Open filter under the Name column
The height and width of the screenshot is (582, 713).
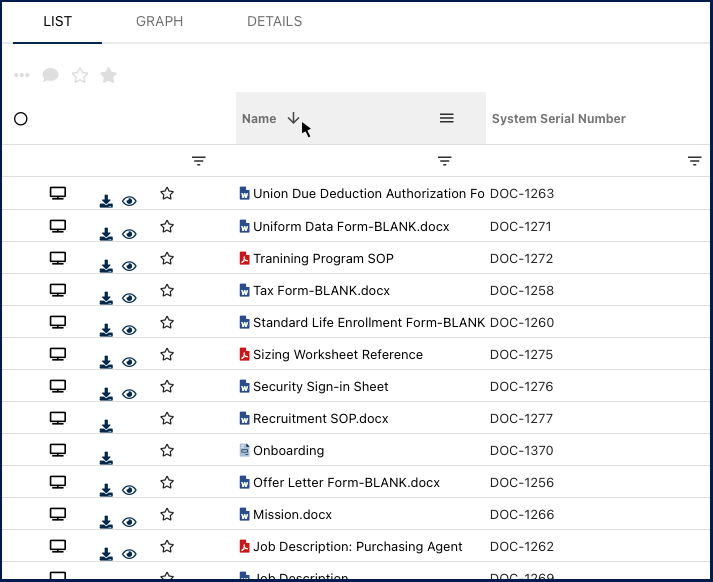coord(445,161)
